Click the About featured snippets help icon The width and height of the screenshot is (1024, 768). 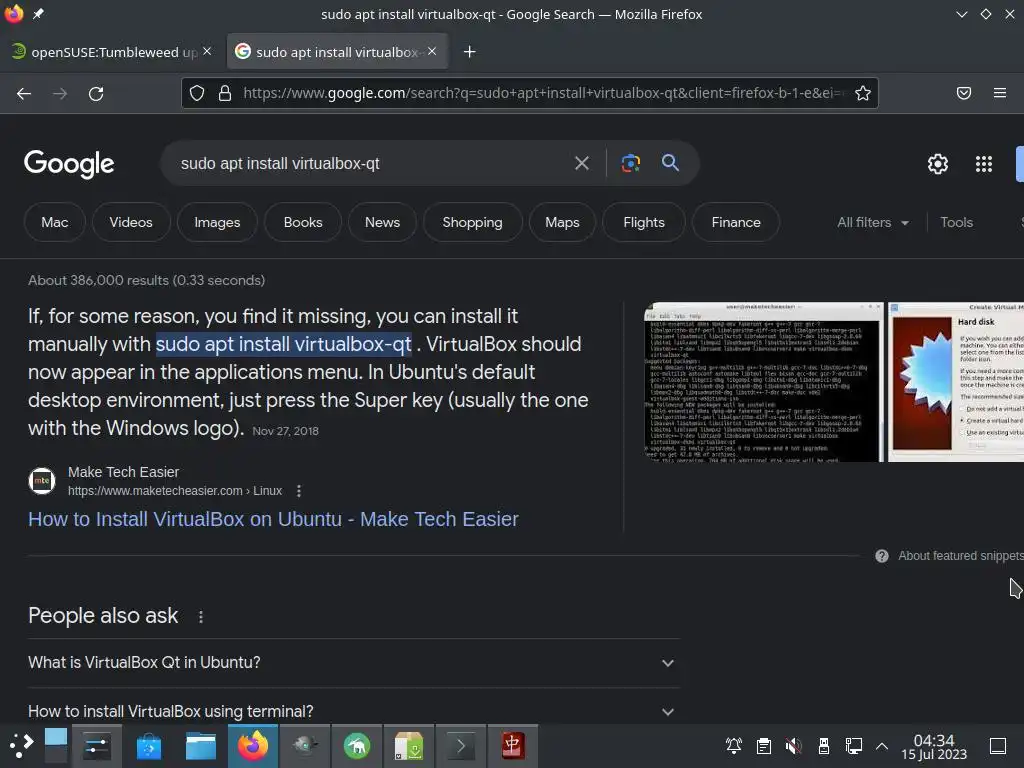click(x=882, y=556)
